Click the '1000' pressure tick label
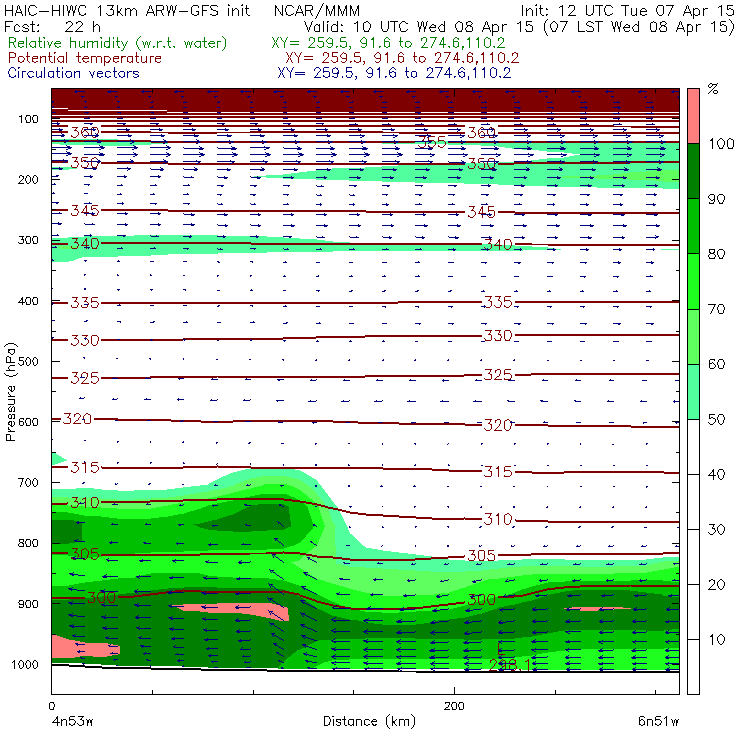This screenshot has width=740, height=740. pos(25,664)
